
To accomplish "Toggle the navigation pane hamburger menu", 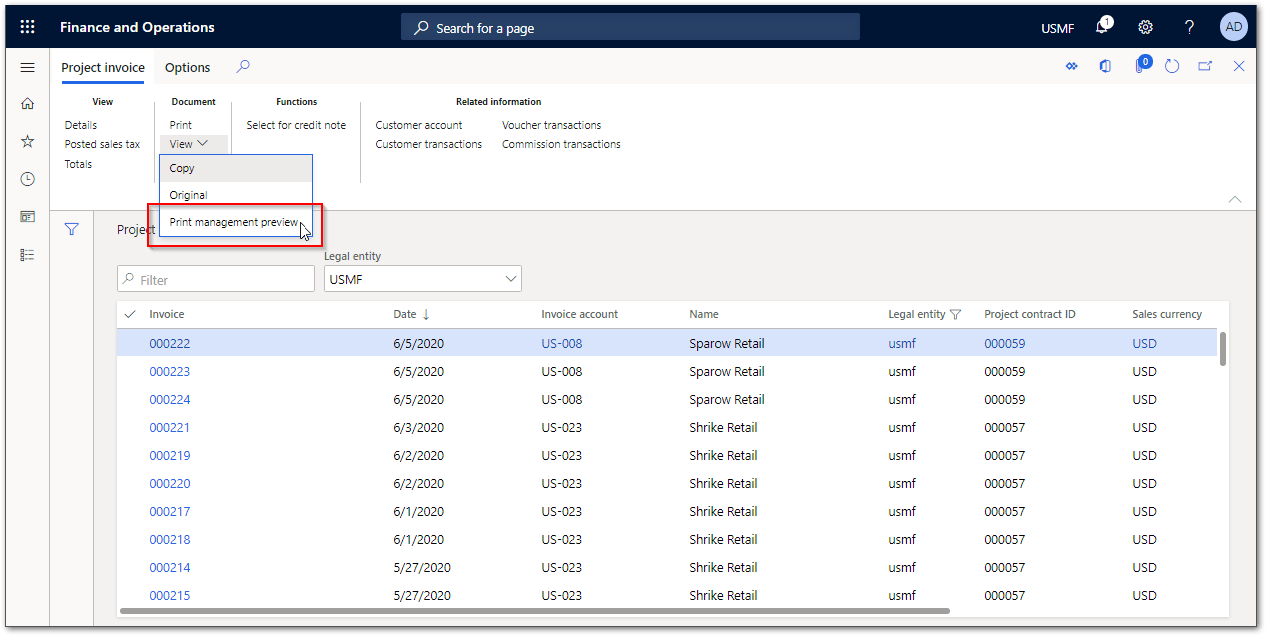I will (x=27, y=67).
